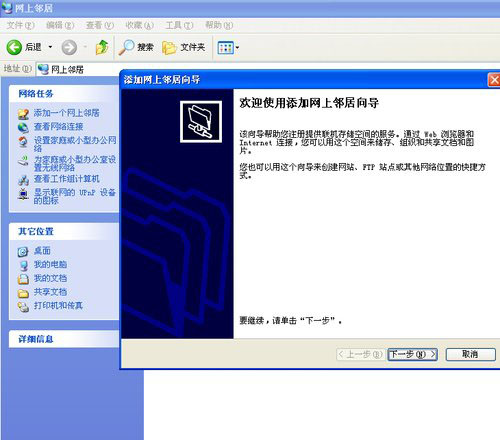
Task: Click the 查看网络连接 globe icon
Action: click(x=23, y=127)
